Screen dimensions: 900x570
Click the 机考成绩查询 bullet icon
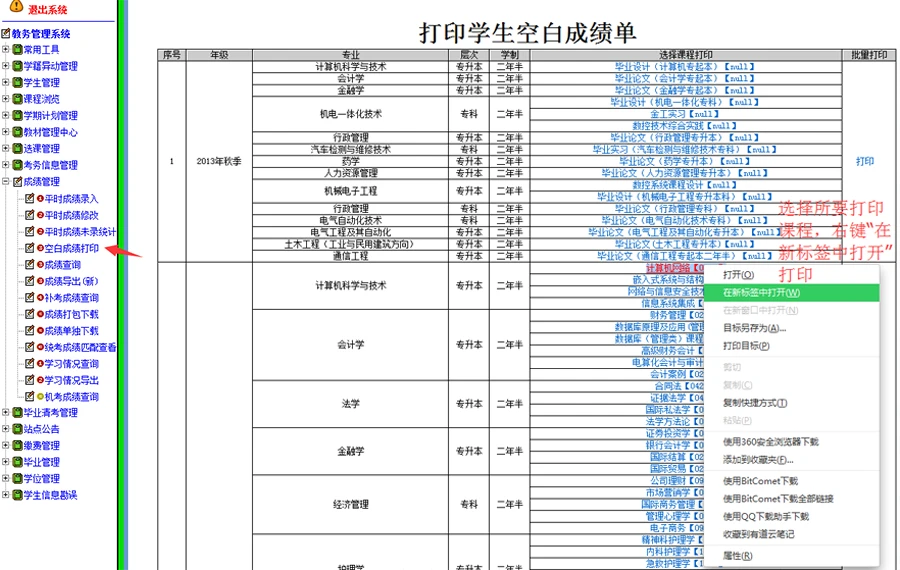[x=38, y=397]
